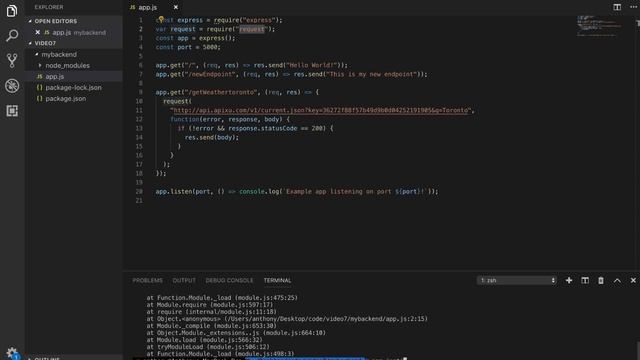Select app.js mybackend under Open Editors
This screenshot has width=640, height=360.
click(x=74, y=32)
